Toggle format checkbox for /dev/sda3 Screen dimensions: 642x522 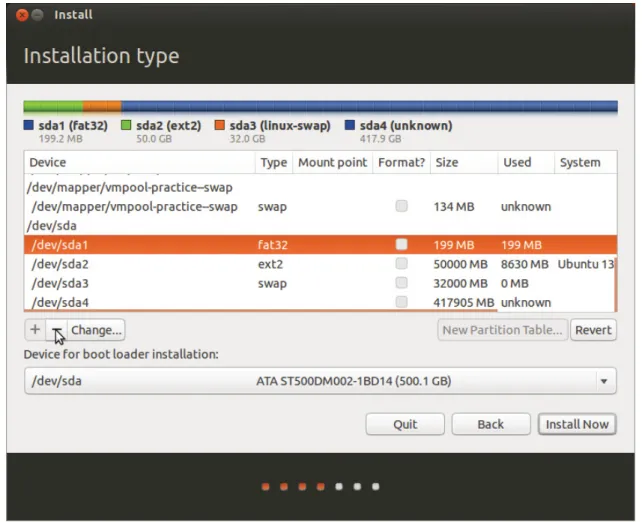click(x=402, y=283)
